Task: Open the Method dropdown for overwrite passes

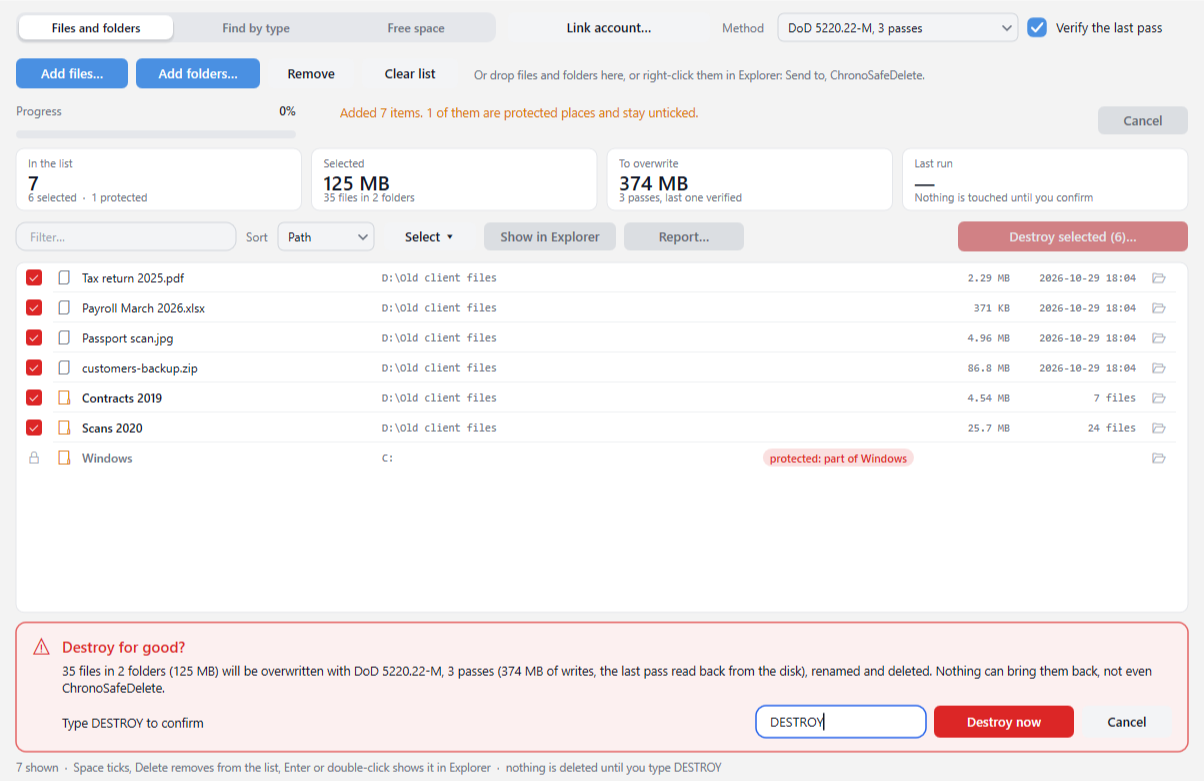Action: pos(898,28)
